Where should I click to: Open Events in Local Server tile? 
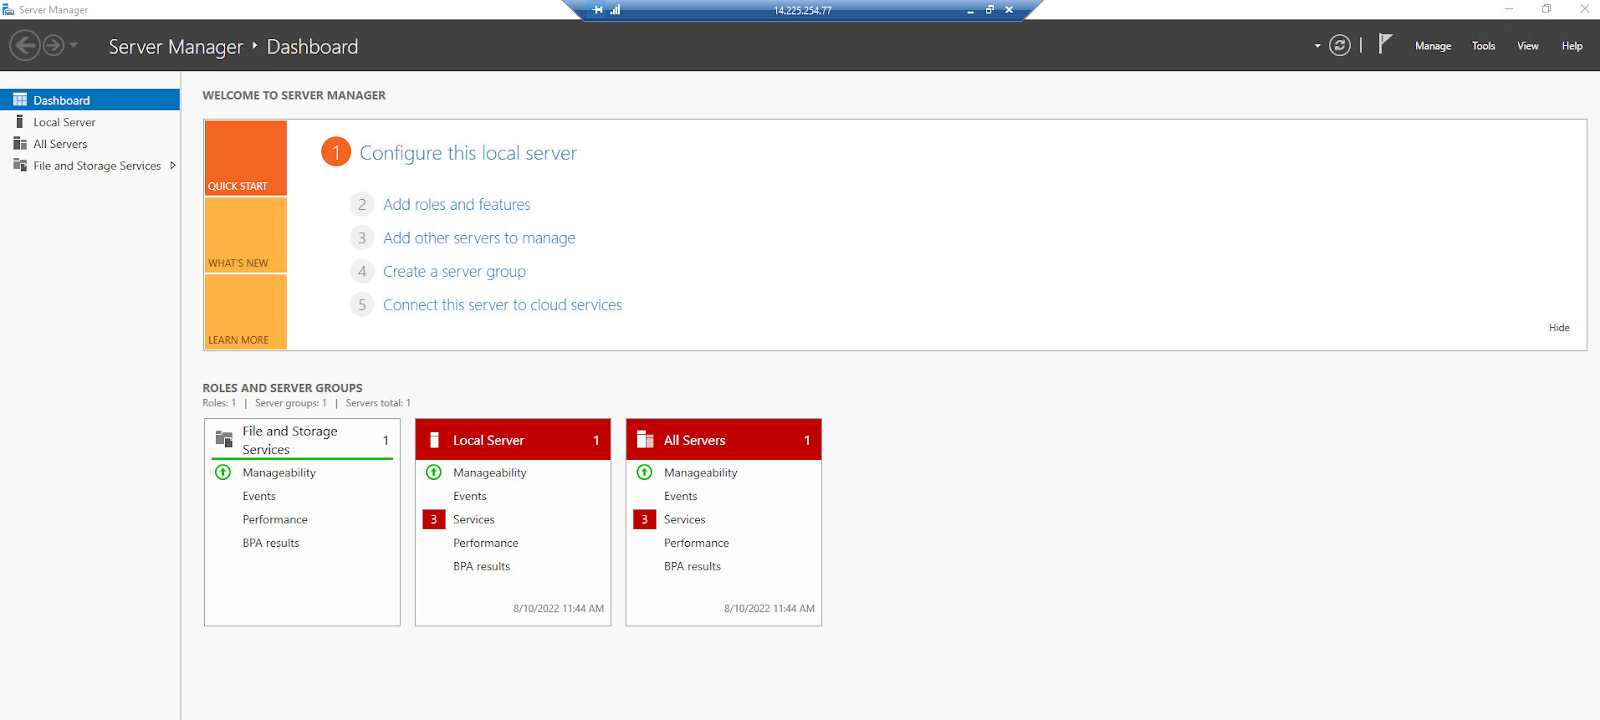470,496
